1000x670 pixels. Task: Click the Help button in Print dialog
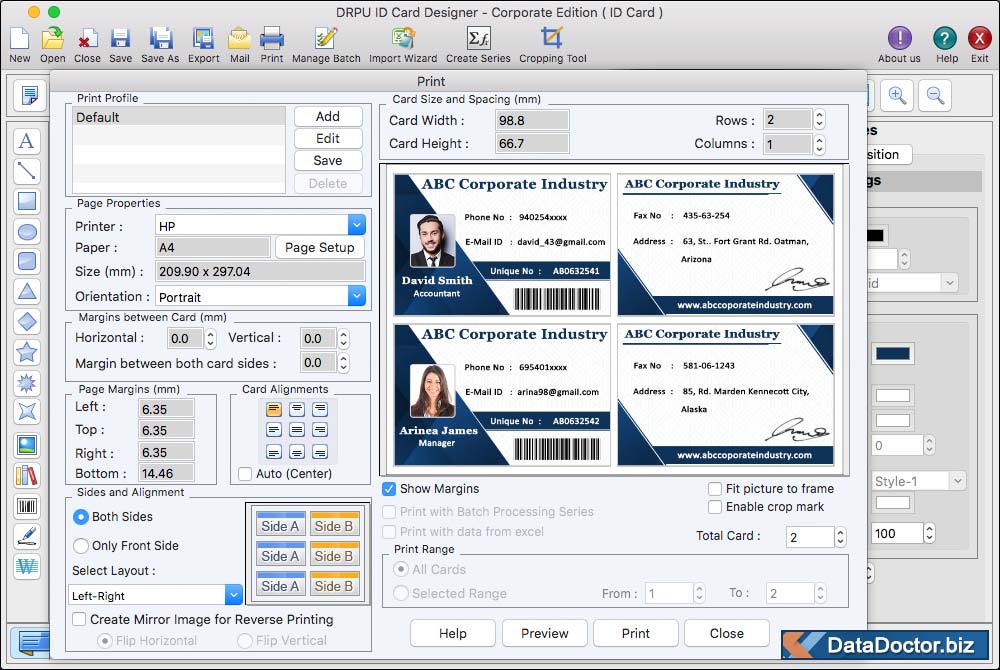[x=453, y=633]
